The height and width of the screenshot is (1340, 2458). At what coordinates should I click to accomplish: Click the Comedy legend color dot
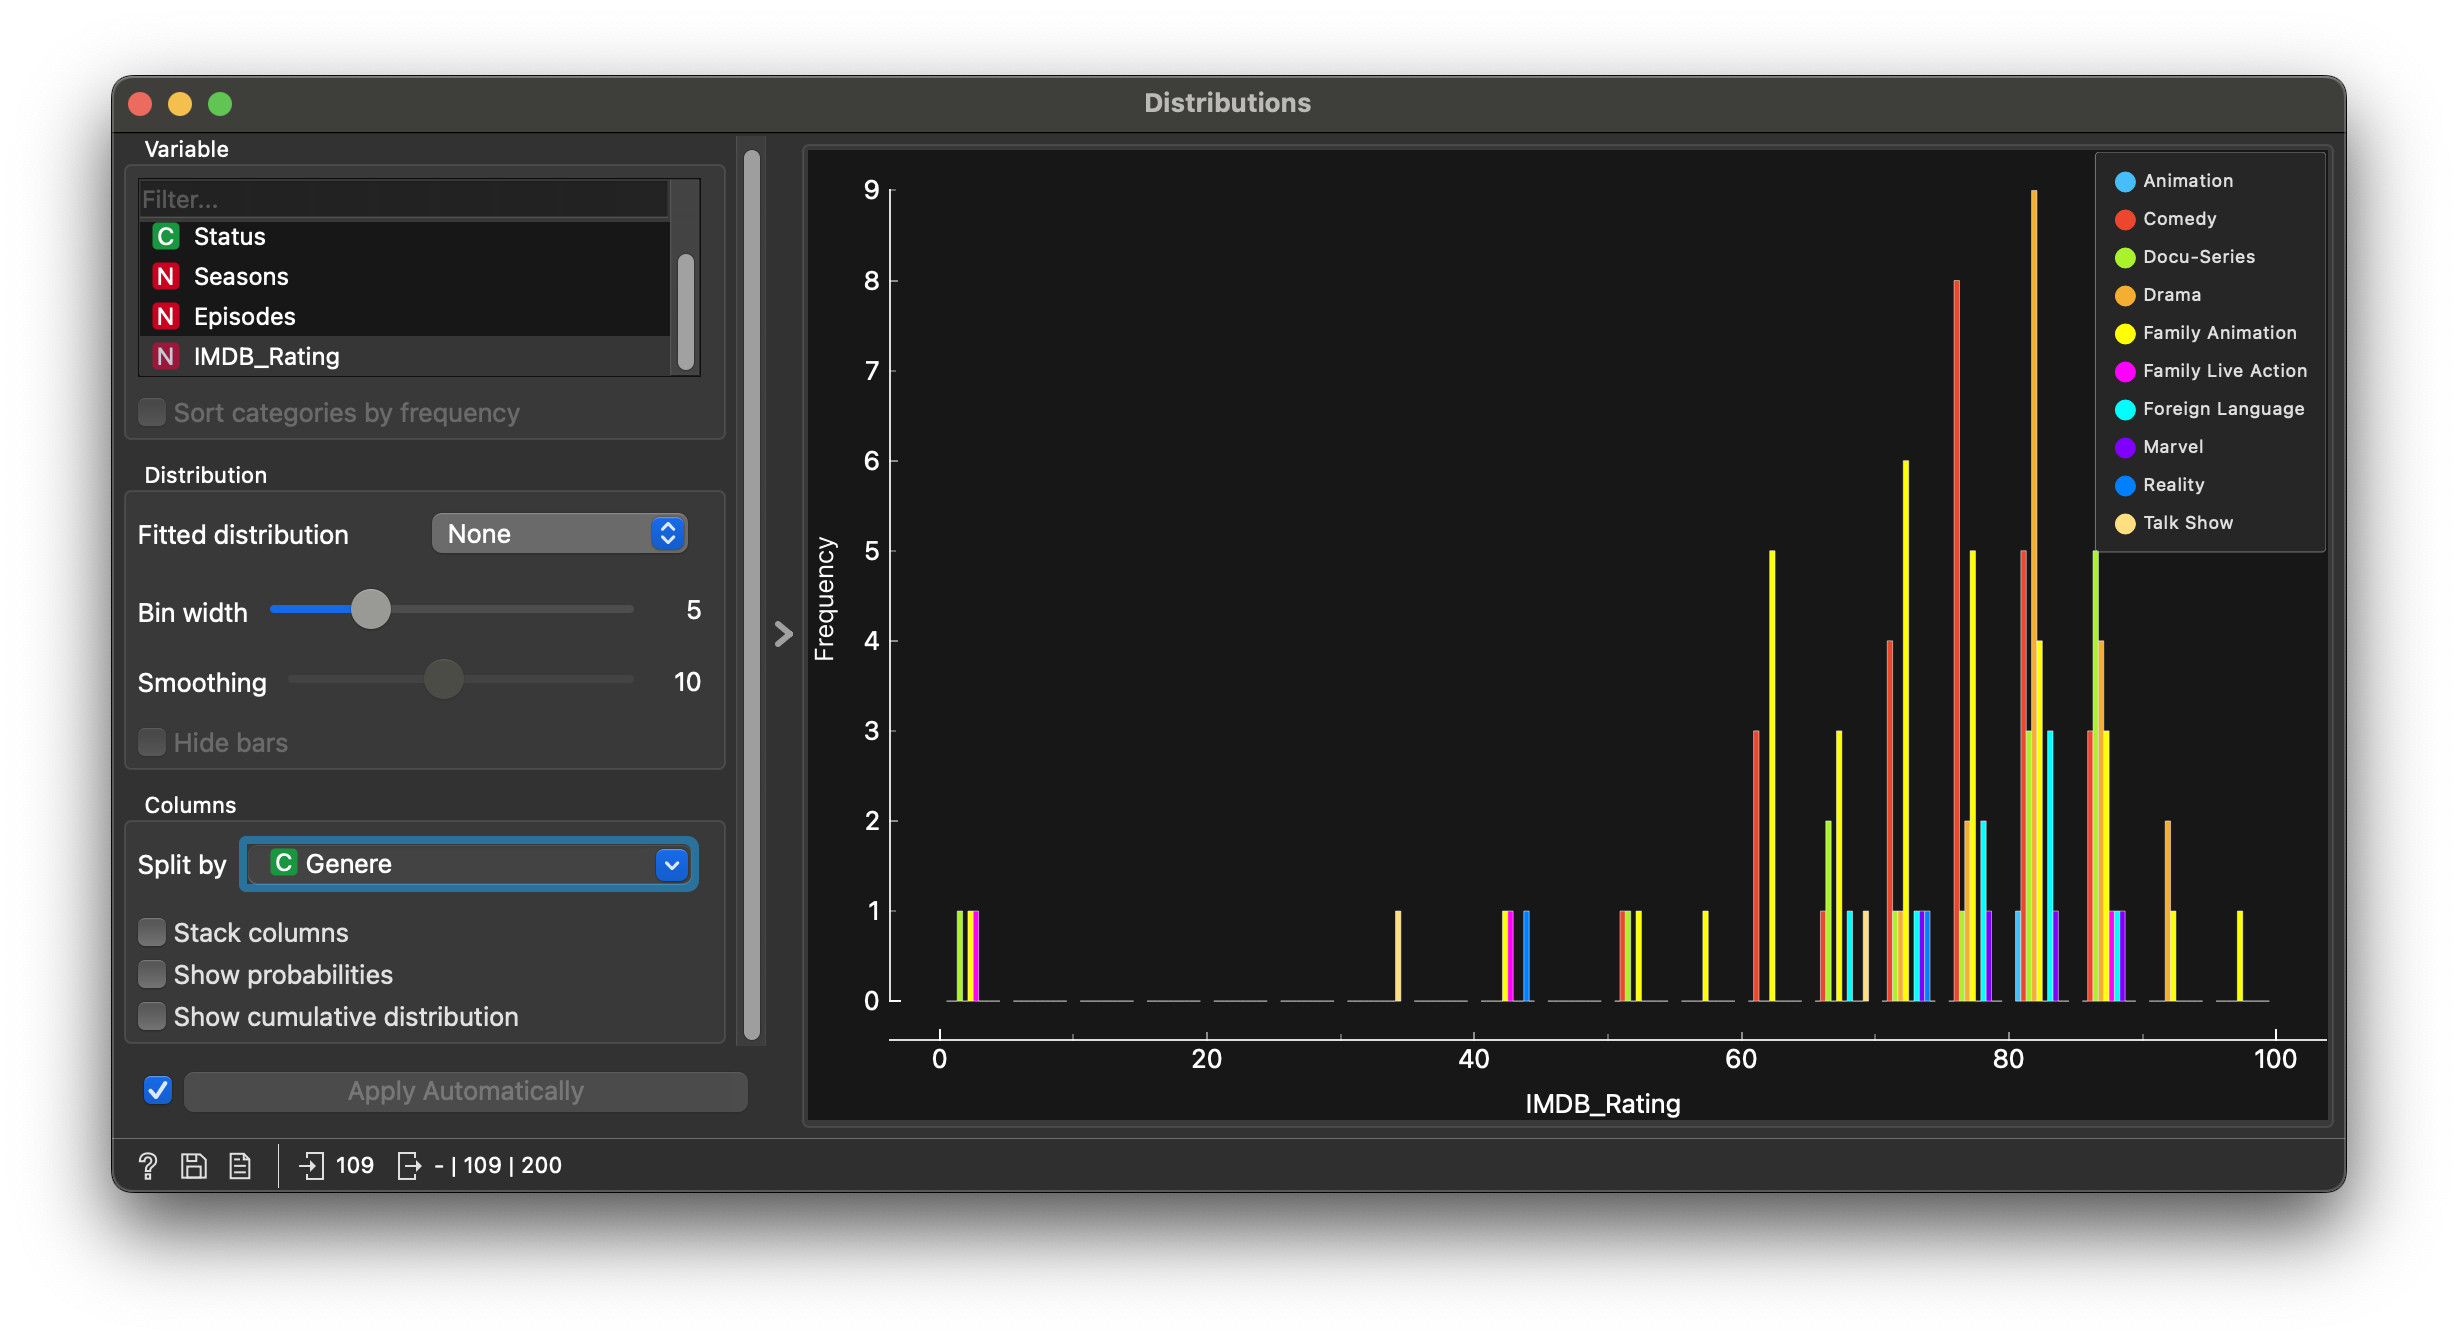pyautogui.click(x=2125, y=220)
